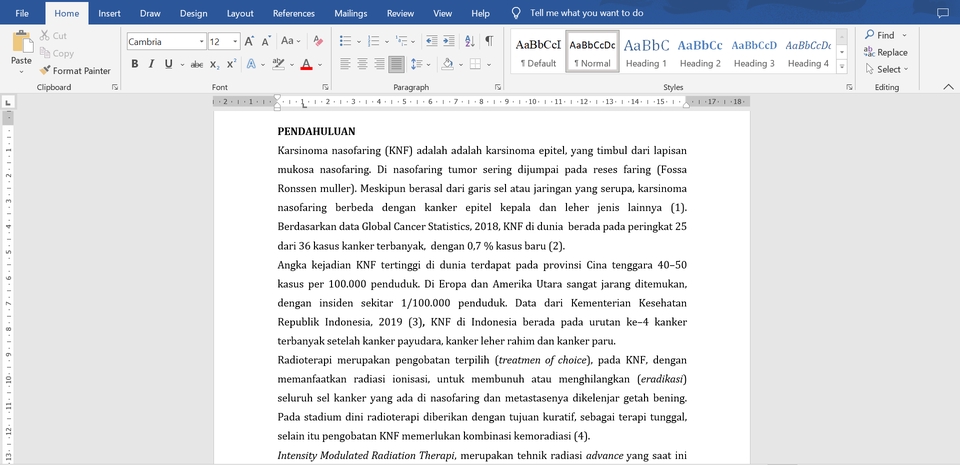
Task: Open underline style dropdown arrow
Action: (182, 64)
